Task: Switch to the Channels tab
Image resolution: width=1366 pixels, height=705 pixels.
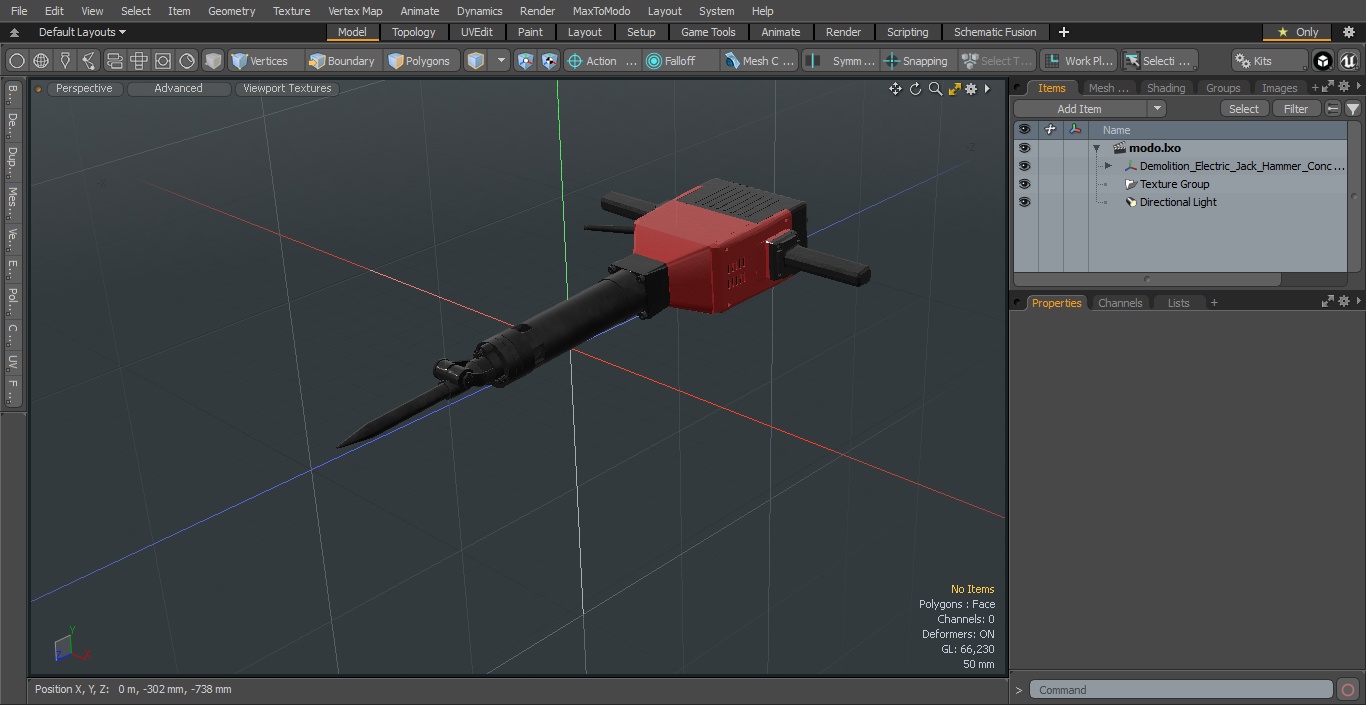Action: point(1119,303)
